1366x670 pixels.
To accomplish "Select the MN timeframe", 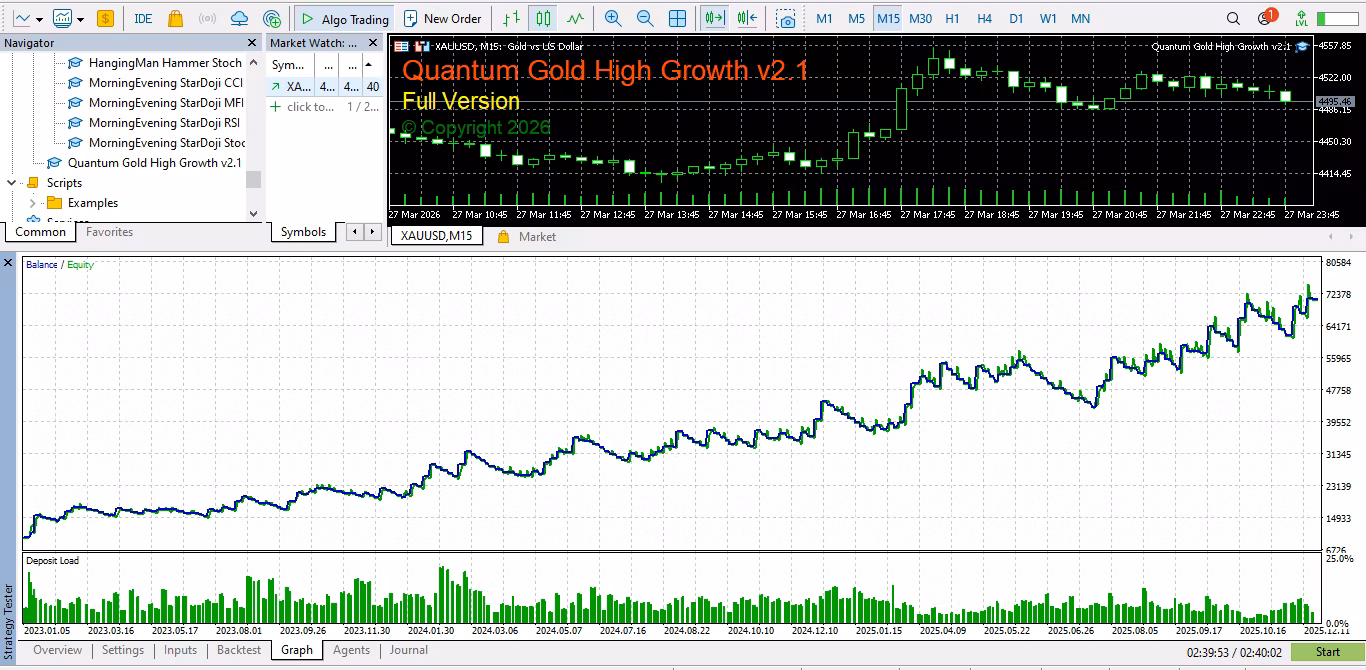I will coord(1080,18).
